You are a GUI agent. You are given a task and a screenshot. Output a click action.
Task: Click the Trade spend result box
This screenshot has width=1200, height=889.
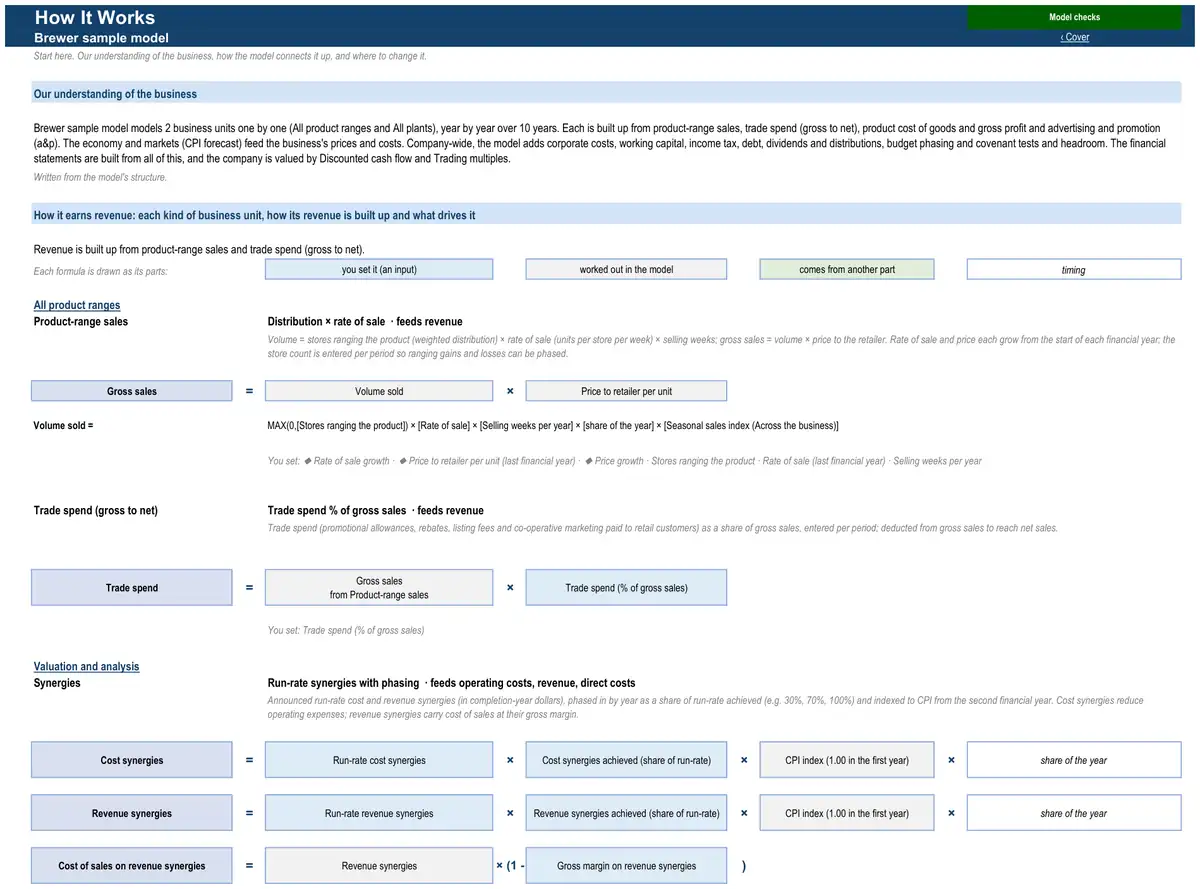132,587
